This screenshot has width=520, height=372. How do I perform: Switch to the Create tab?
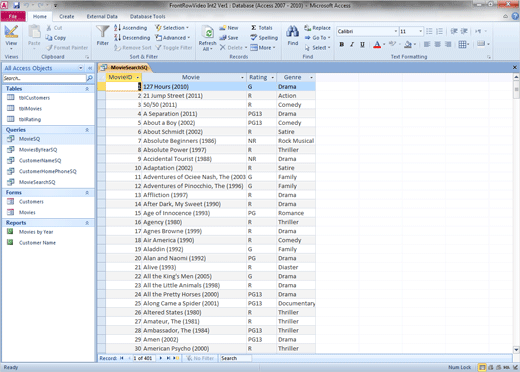pyautogui.click(x=67, y=16)
